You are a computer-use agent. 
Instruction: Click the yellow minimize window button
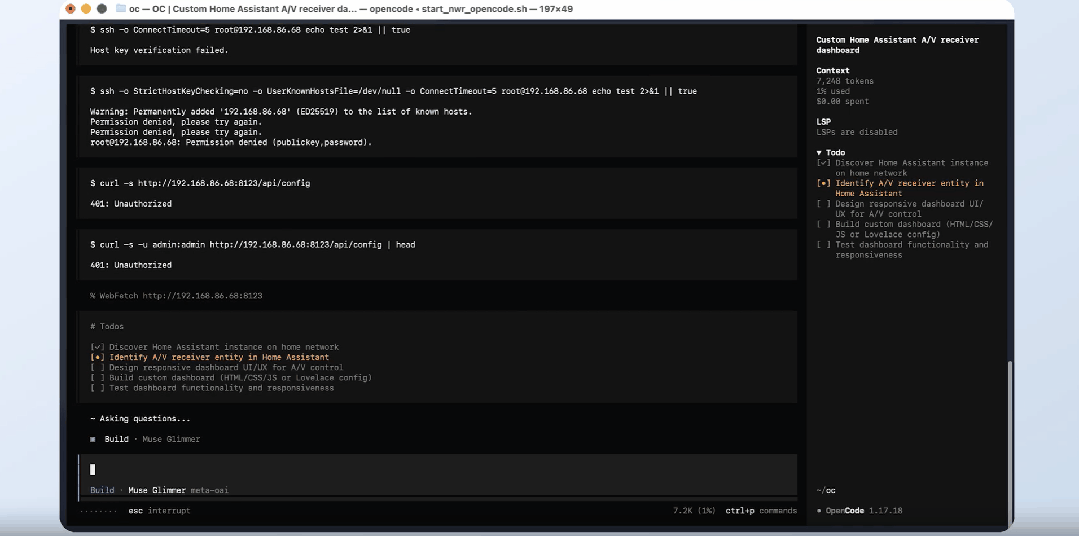86,9
